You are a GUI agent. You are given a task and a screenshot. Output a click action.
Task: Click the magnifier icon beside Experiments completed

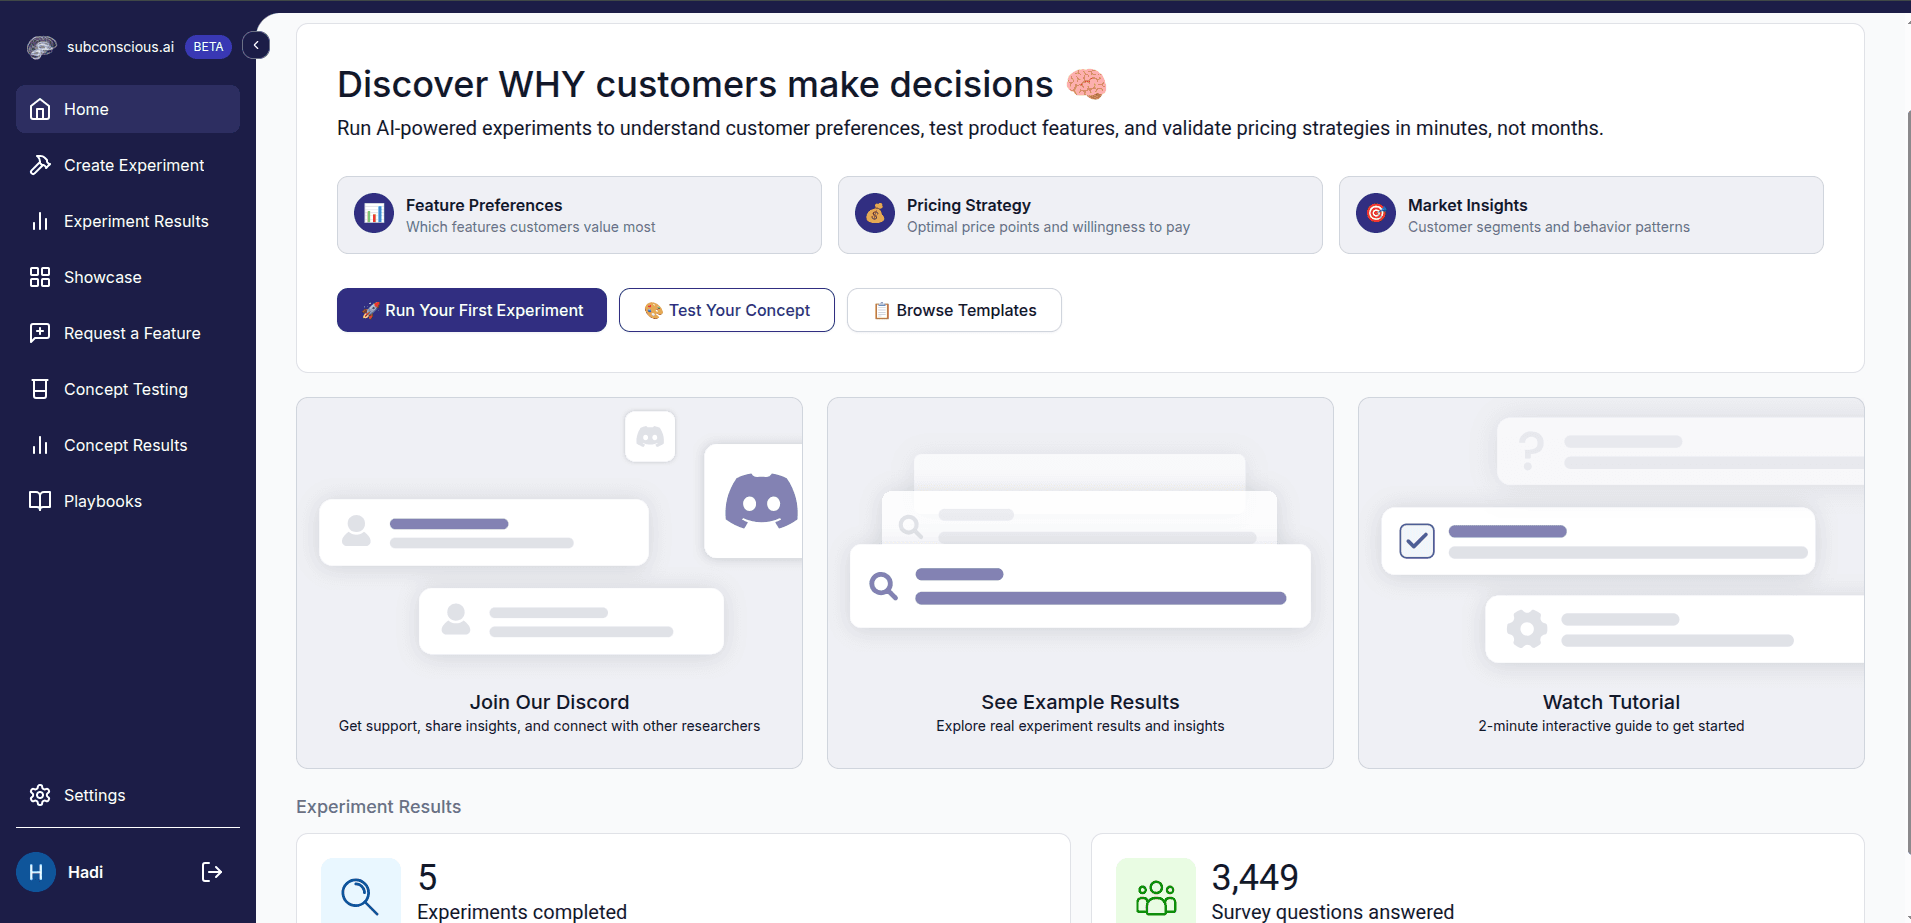tap(360, 894)
